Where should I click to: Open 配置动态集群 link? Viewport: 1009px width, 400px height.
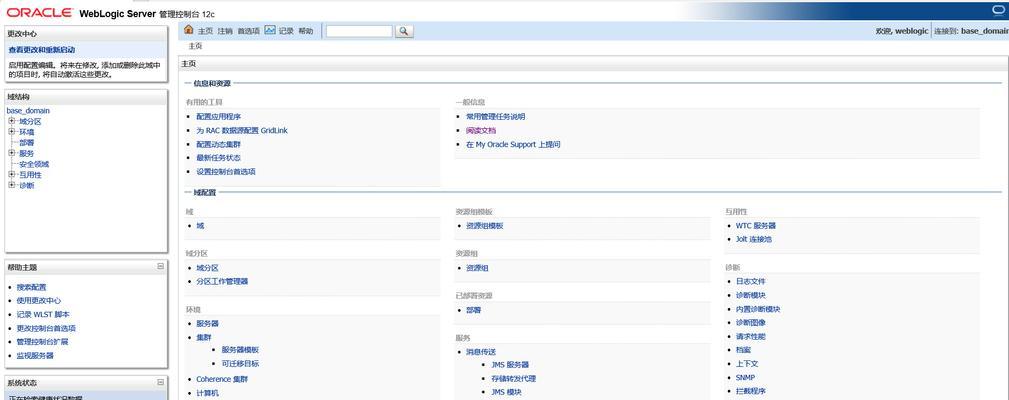[x=218, y=145]
